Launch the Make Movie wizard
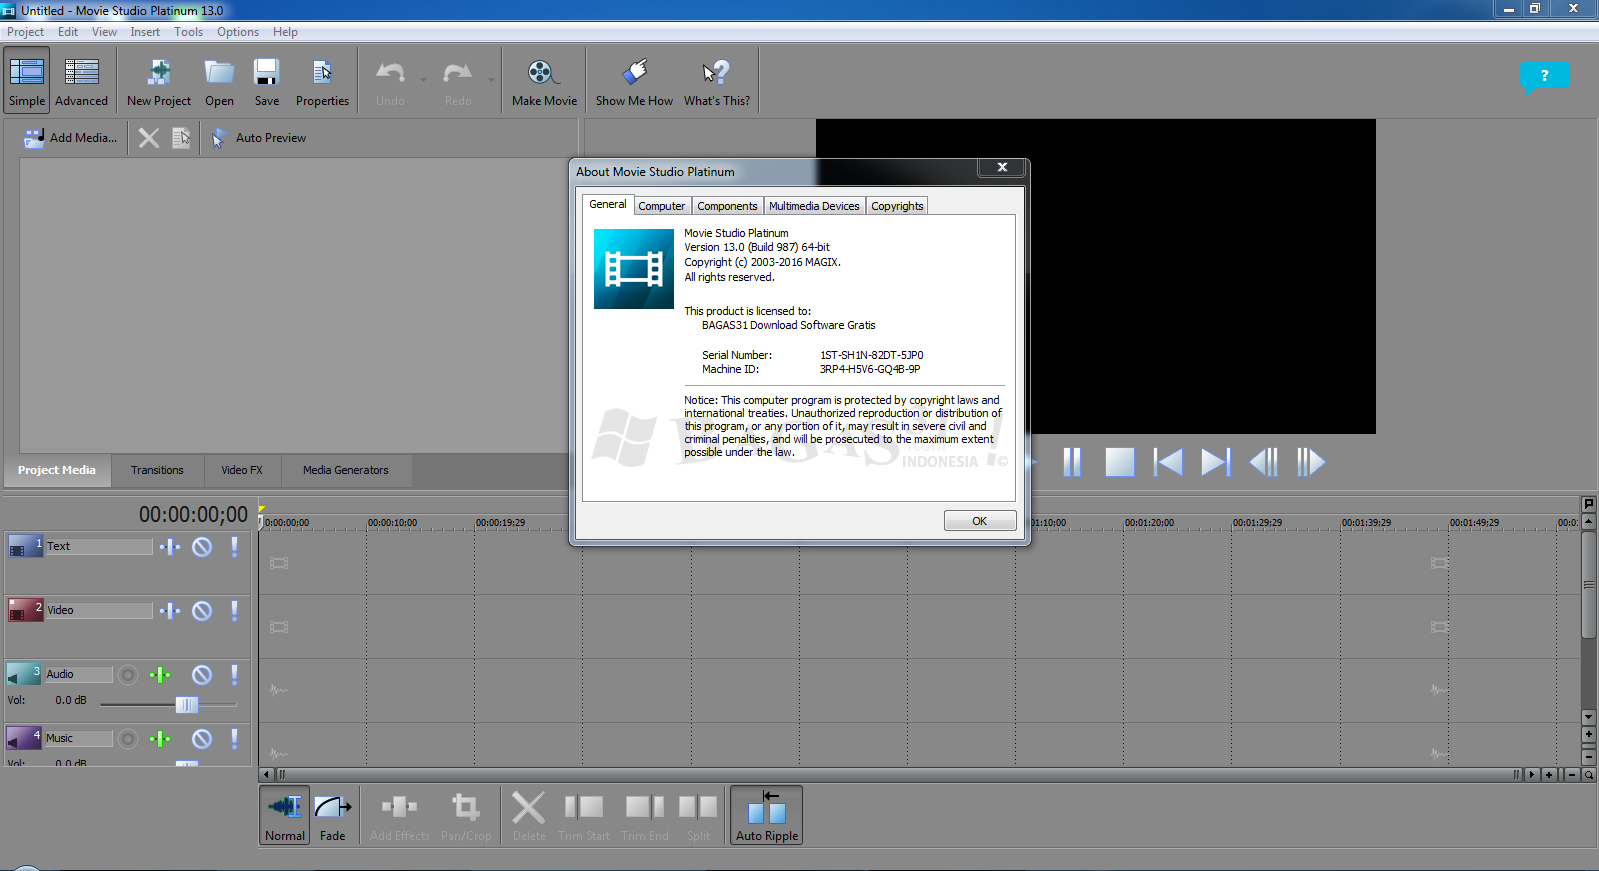Viewport: 1599px width, 871px height. coord(544,82)
